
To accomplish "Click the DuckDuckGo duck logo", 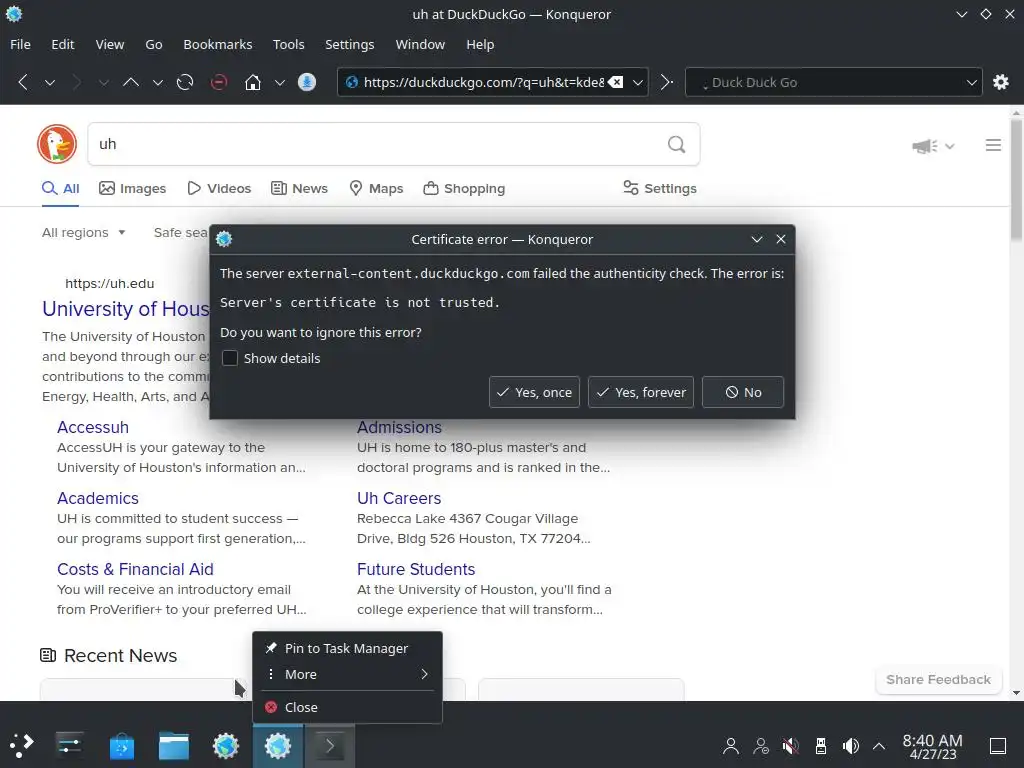I will pyautogui.click(x=57, y=144).
